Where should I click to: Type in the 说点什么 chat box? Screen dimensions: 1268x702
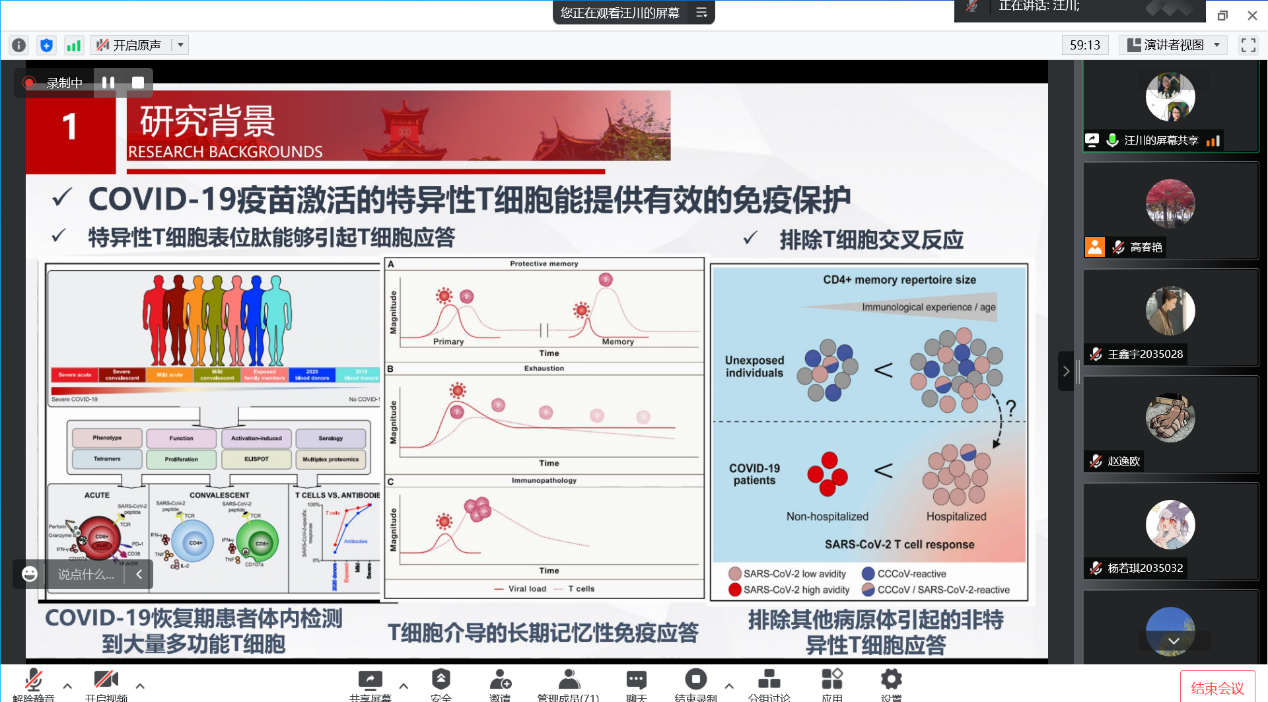[x=86, y=574]
